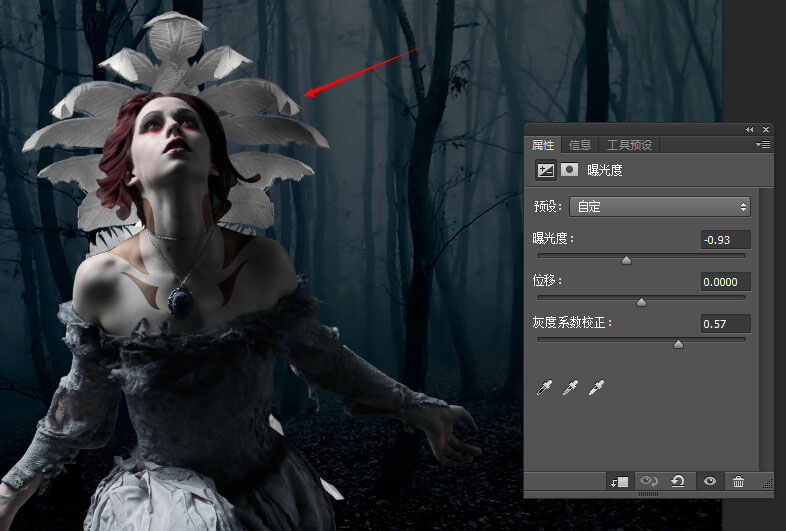Screen dimensions: 786x531
Task: Select the exposure adjustment icon
Action: (545, 170)
